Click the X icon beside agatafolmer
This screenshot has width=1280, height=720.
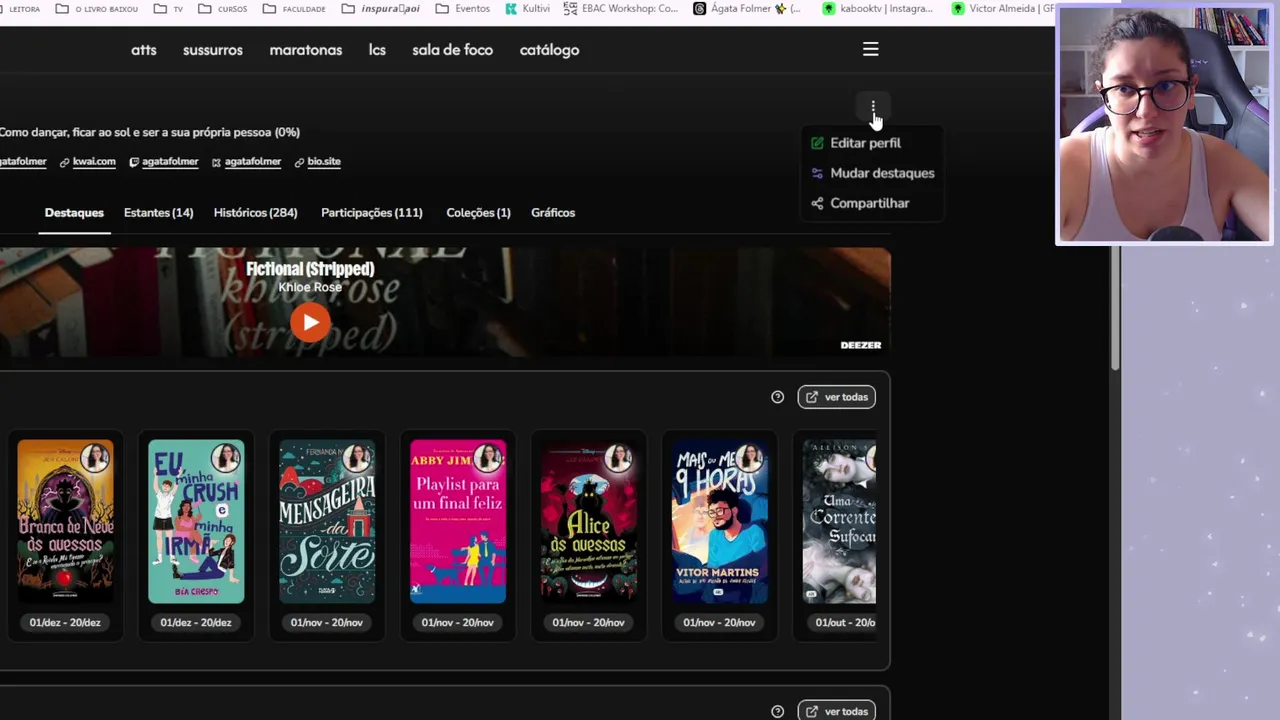point(216,162)
